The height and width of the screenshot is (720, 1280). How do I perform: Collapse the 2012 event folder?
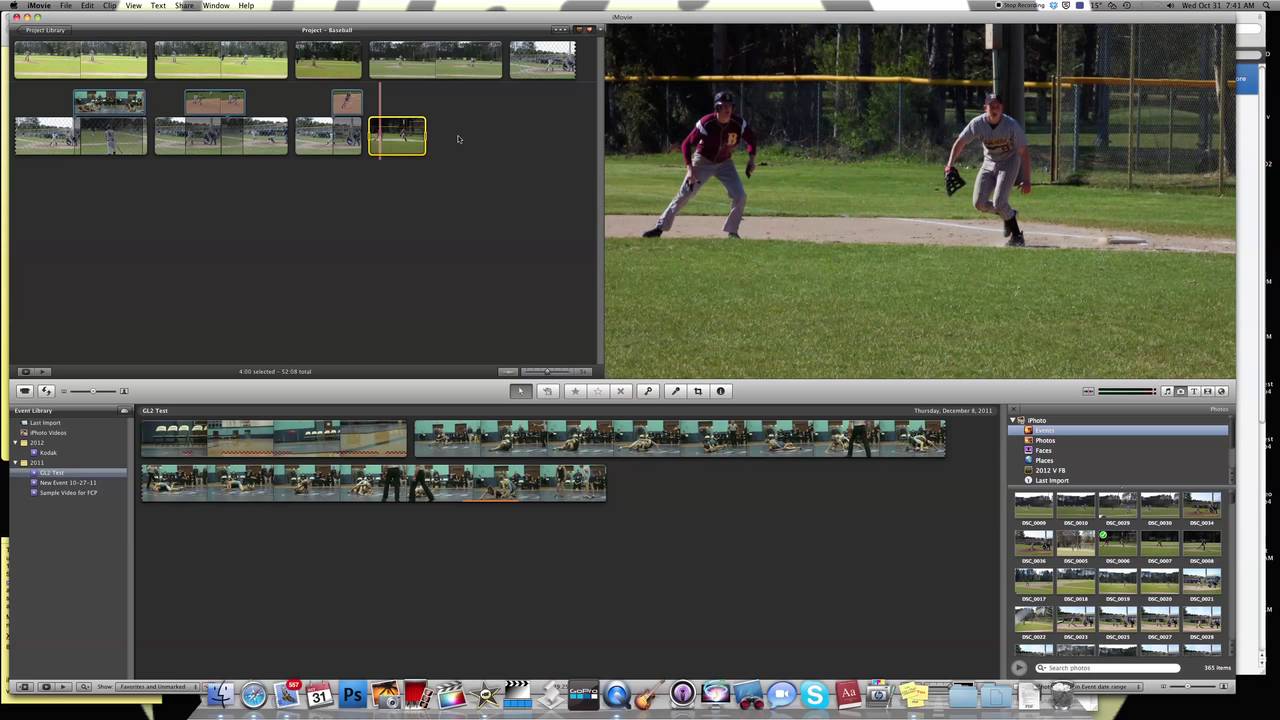click(15, 443)
